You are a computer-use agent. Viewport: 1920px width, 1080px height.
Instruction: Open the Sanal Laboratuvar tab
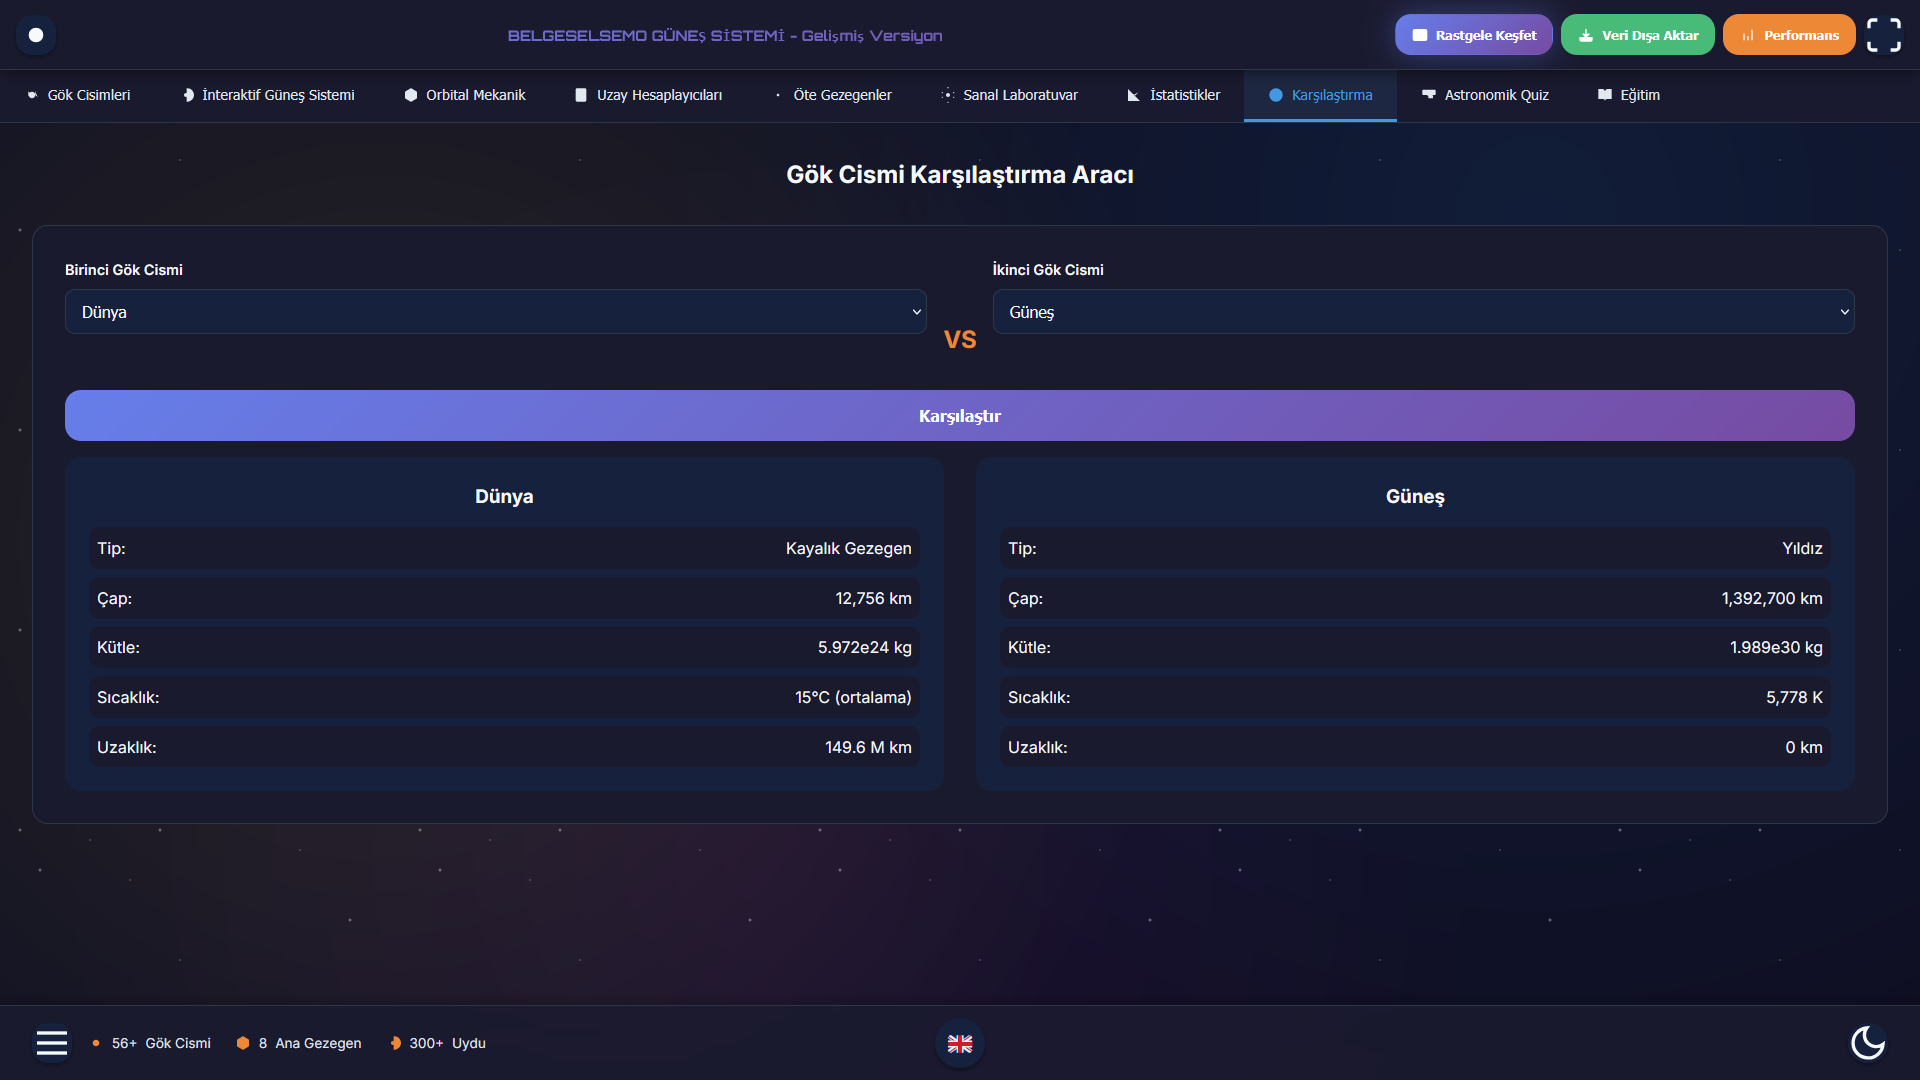coord(1009,95)
